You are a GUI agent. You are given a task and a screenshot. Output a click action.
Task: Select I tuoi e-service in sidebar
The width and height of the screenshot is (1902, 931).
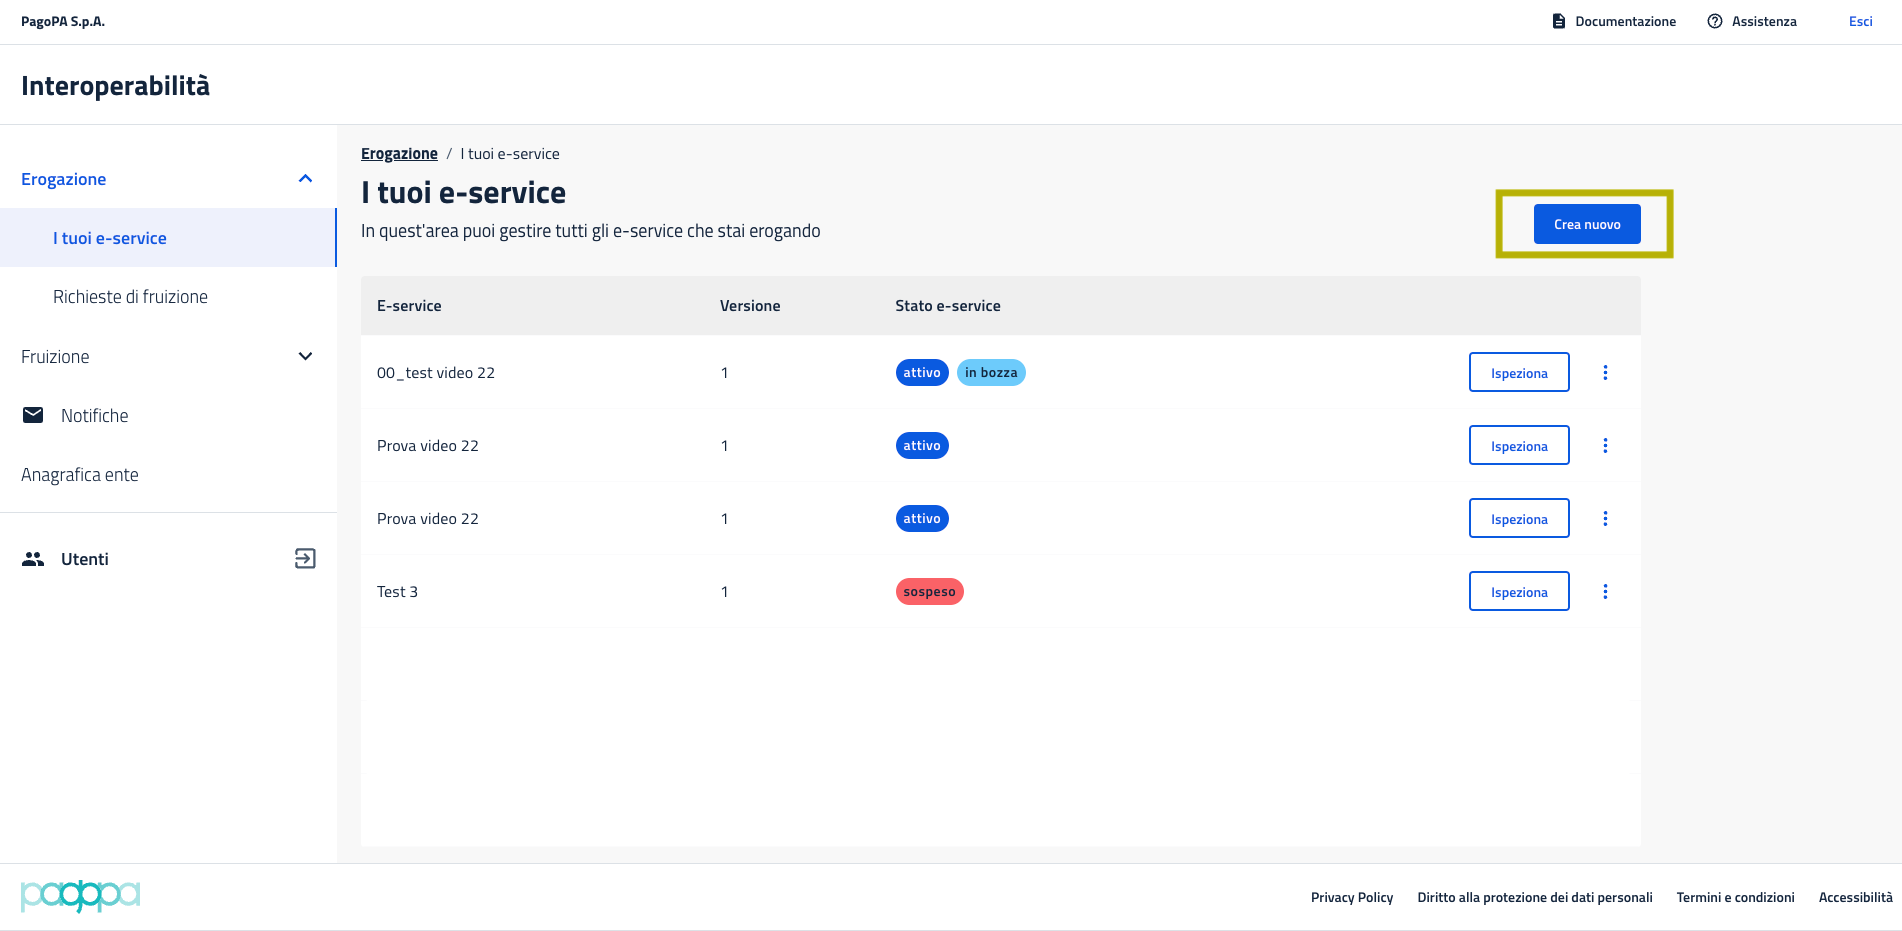coord(110,238)
